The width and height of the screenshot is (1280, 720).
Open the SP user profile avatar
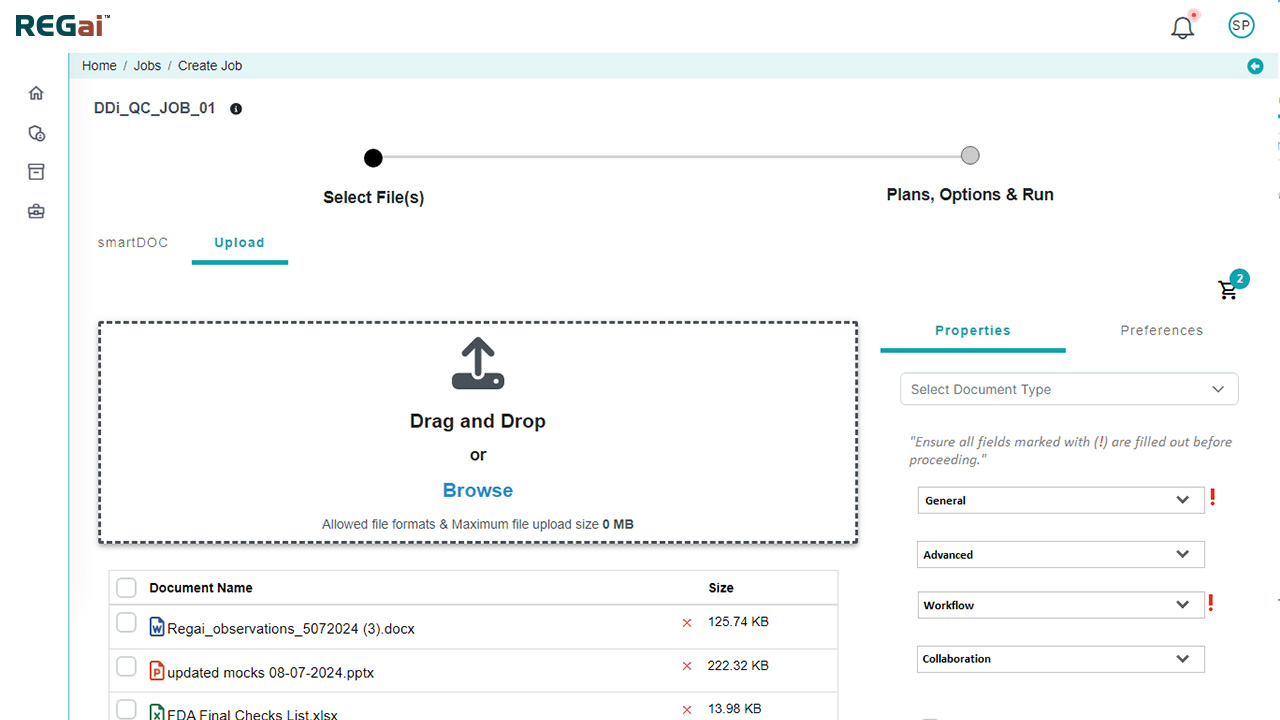point(1241,26)
